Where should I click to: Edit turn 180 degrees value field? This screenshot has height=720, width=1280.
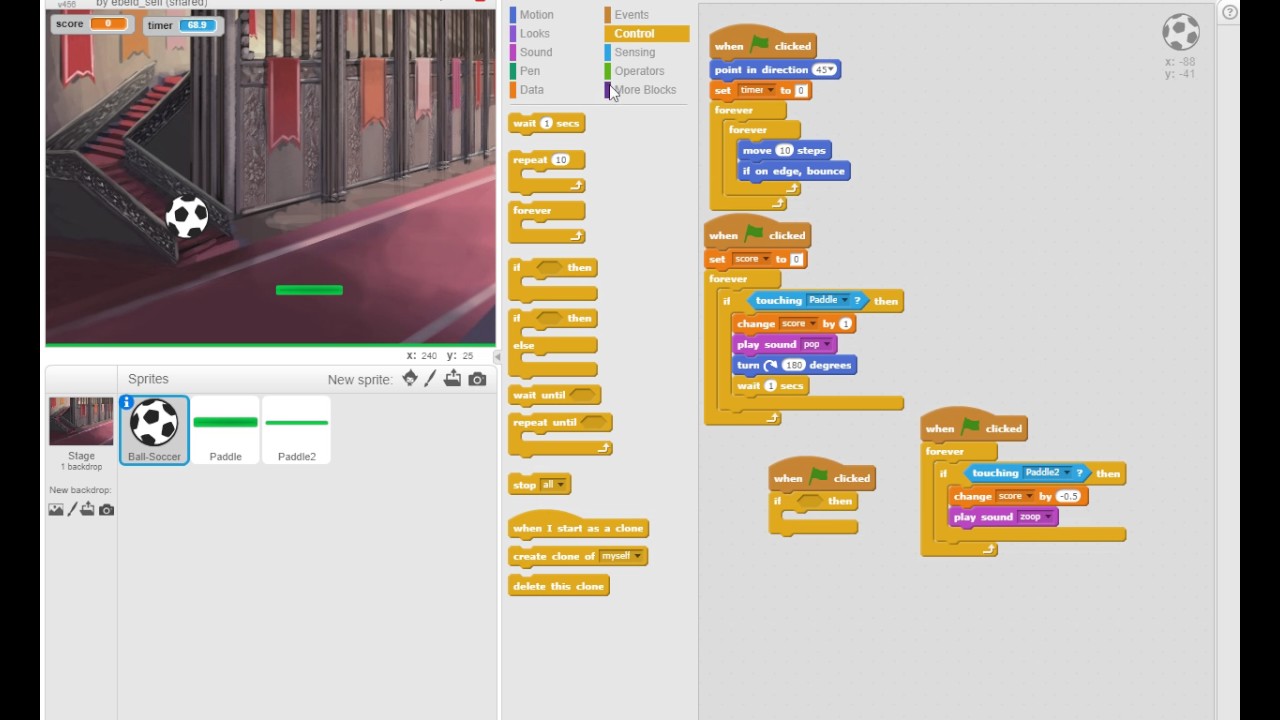794,365
